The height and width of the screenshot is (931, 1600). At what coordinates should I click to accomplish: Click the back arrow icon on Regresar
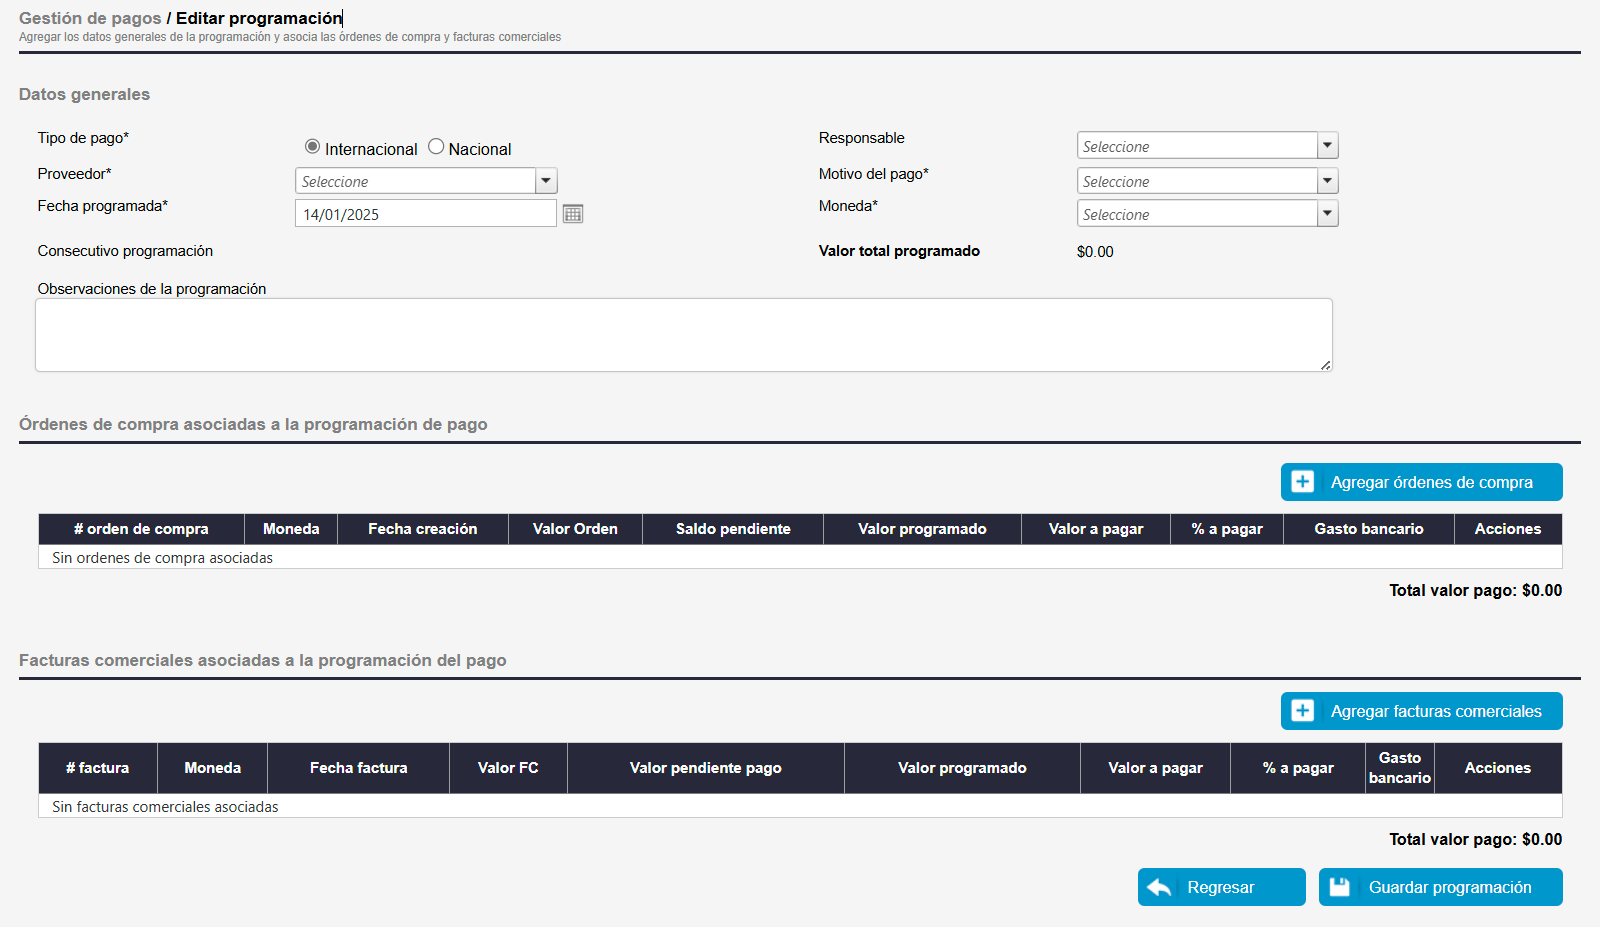(x=1159, y=887)
